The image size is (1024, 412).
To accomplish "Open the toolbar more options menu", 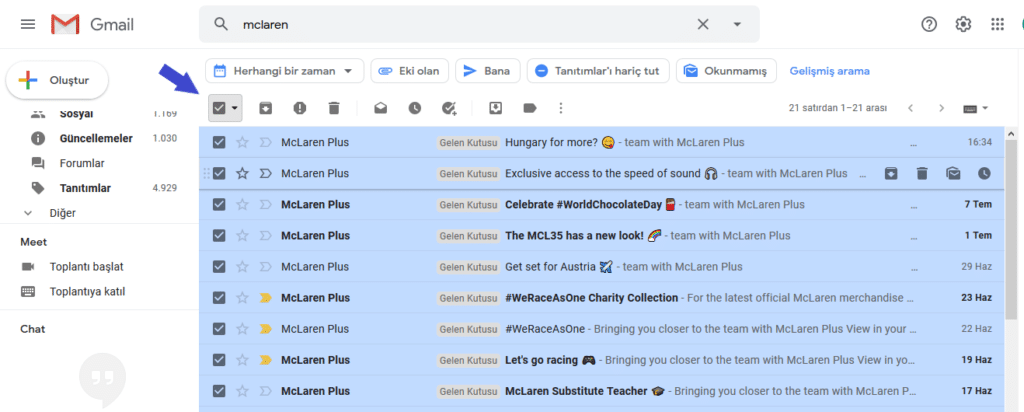I will 560,108.
